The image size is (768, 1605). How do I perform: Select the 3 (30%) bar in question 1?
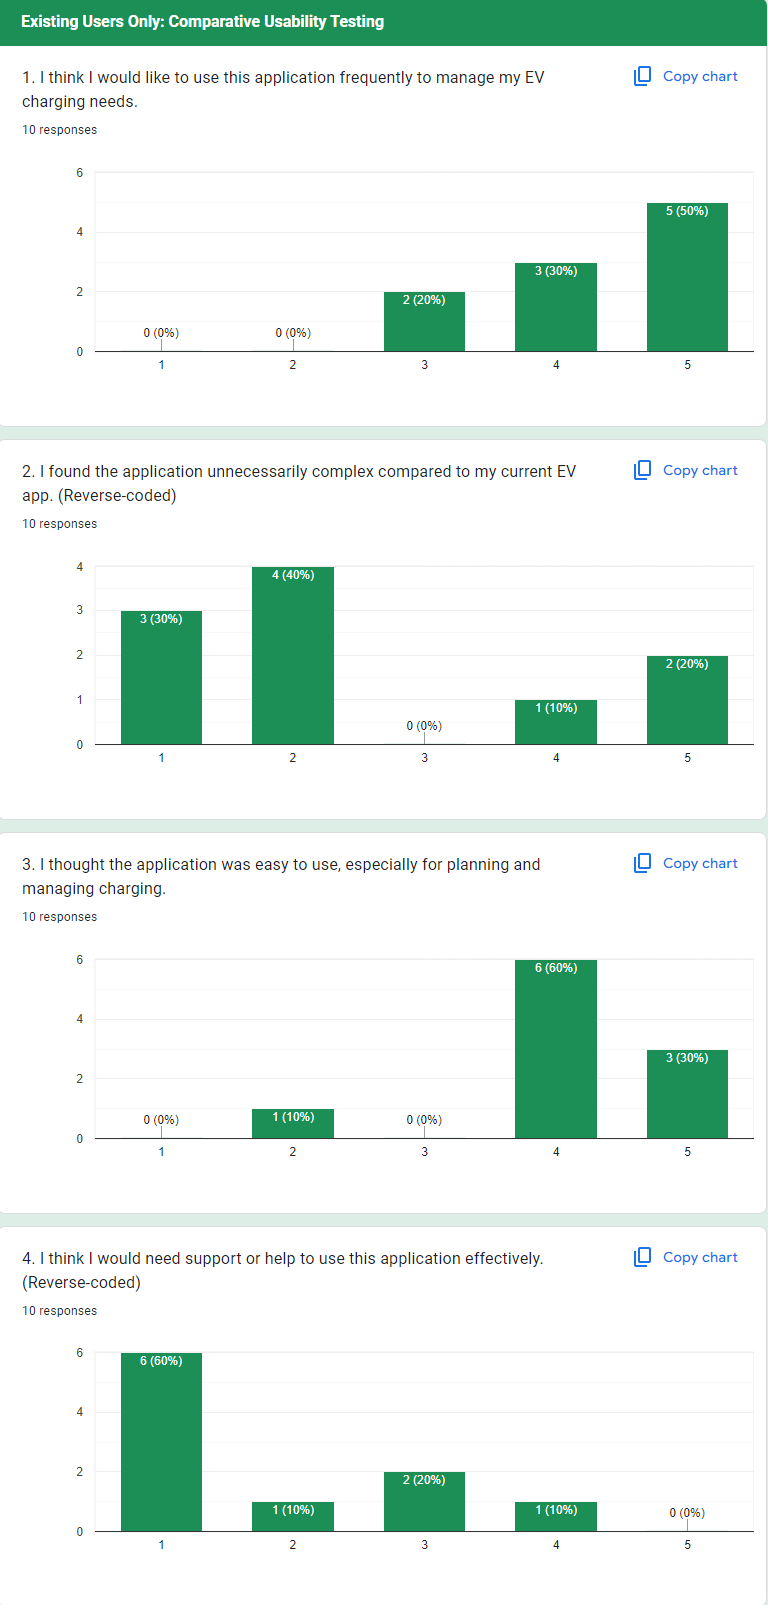[x=556, y=307]
